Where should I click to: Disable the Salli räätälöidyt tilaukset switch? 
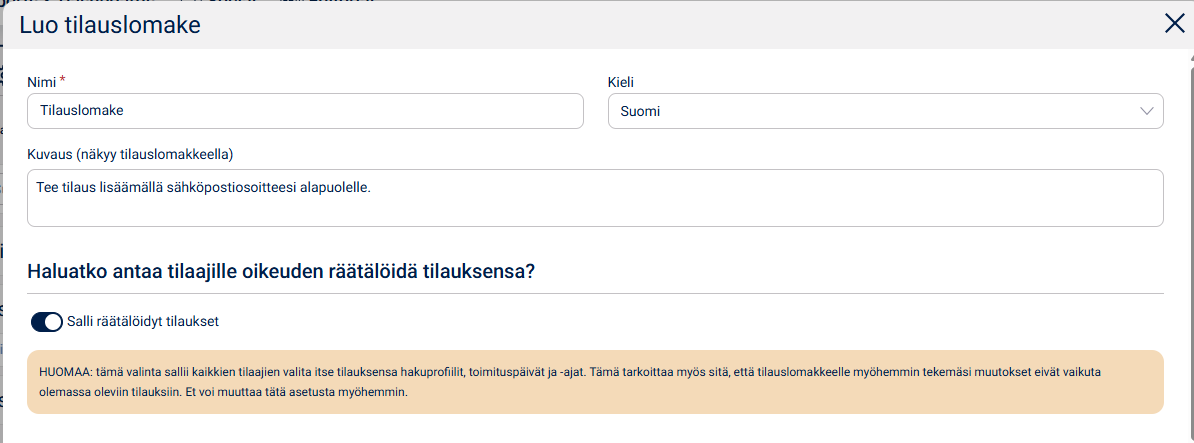[47, 322]
